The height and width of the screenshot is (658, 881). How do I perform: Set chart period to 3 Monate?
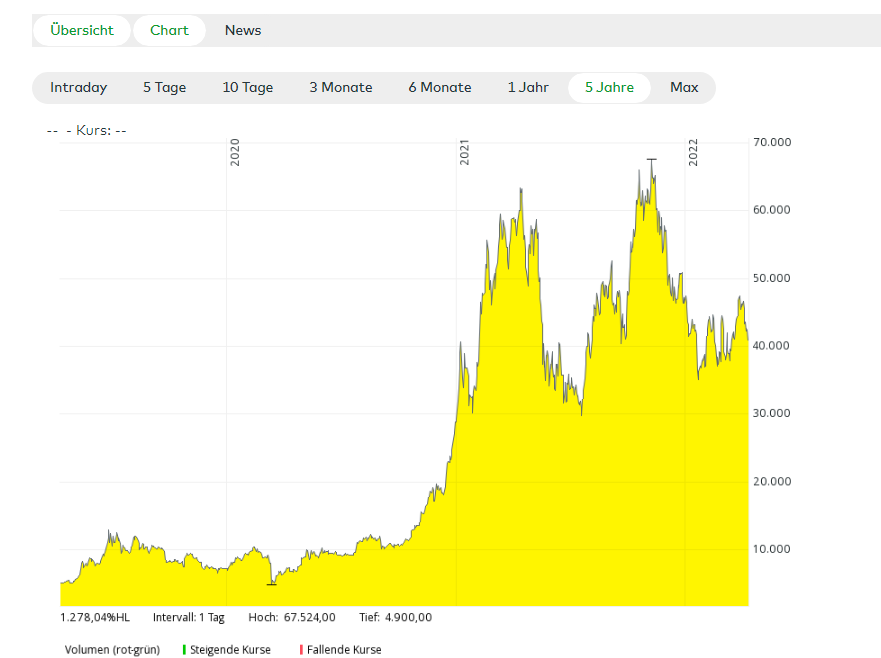point(340,88)
